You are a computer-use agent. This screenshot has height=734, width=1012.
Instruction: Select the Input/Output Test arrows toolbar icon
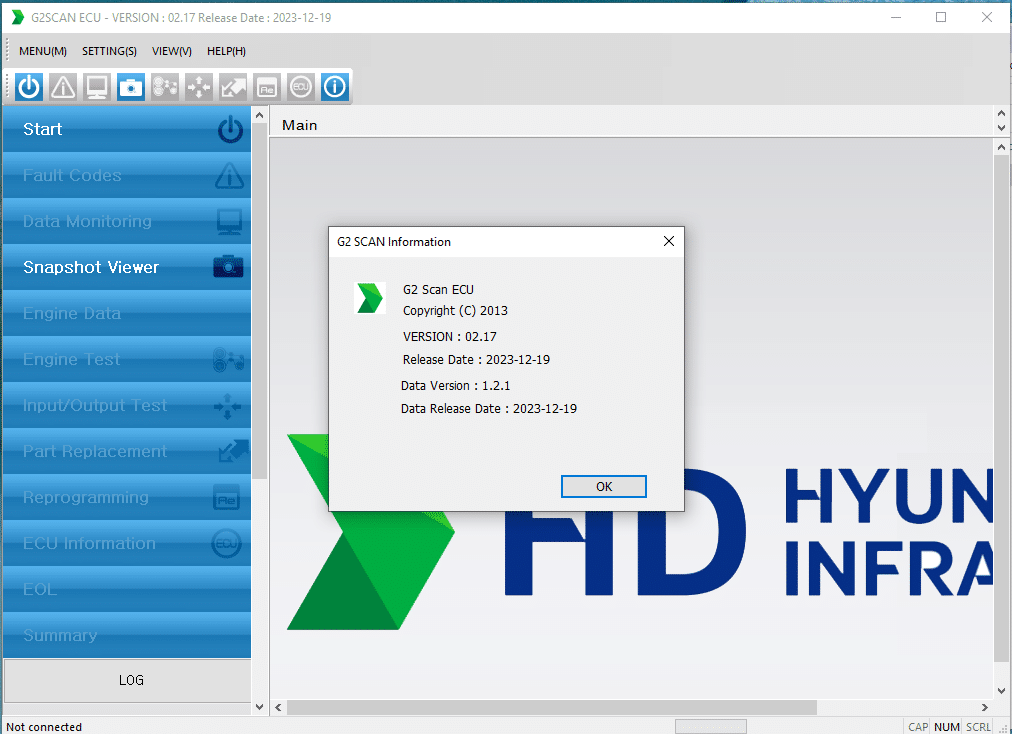[198, 87]
